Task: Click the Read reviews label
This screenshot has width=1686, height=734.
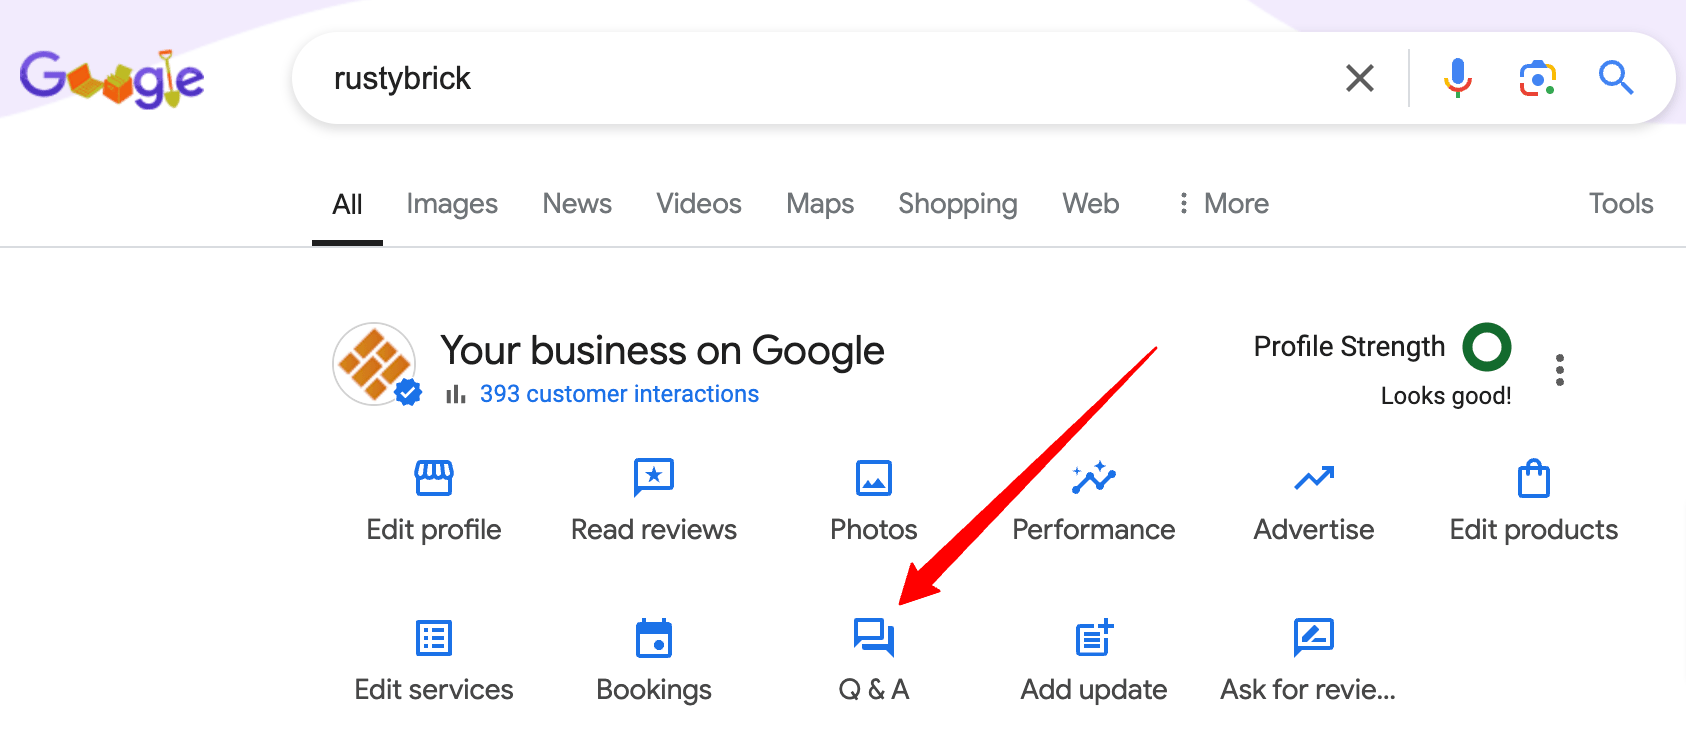Action: click(654, 530)
